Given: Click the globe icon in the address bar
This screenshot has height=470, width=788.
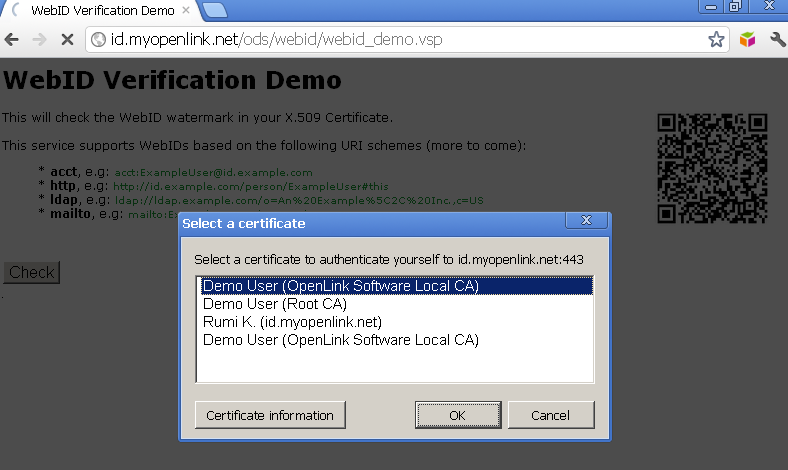Looking at the screenshot, I should [98, 40].
